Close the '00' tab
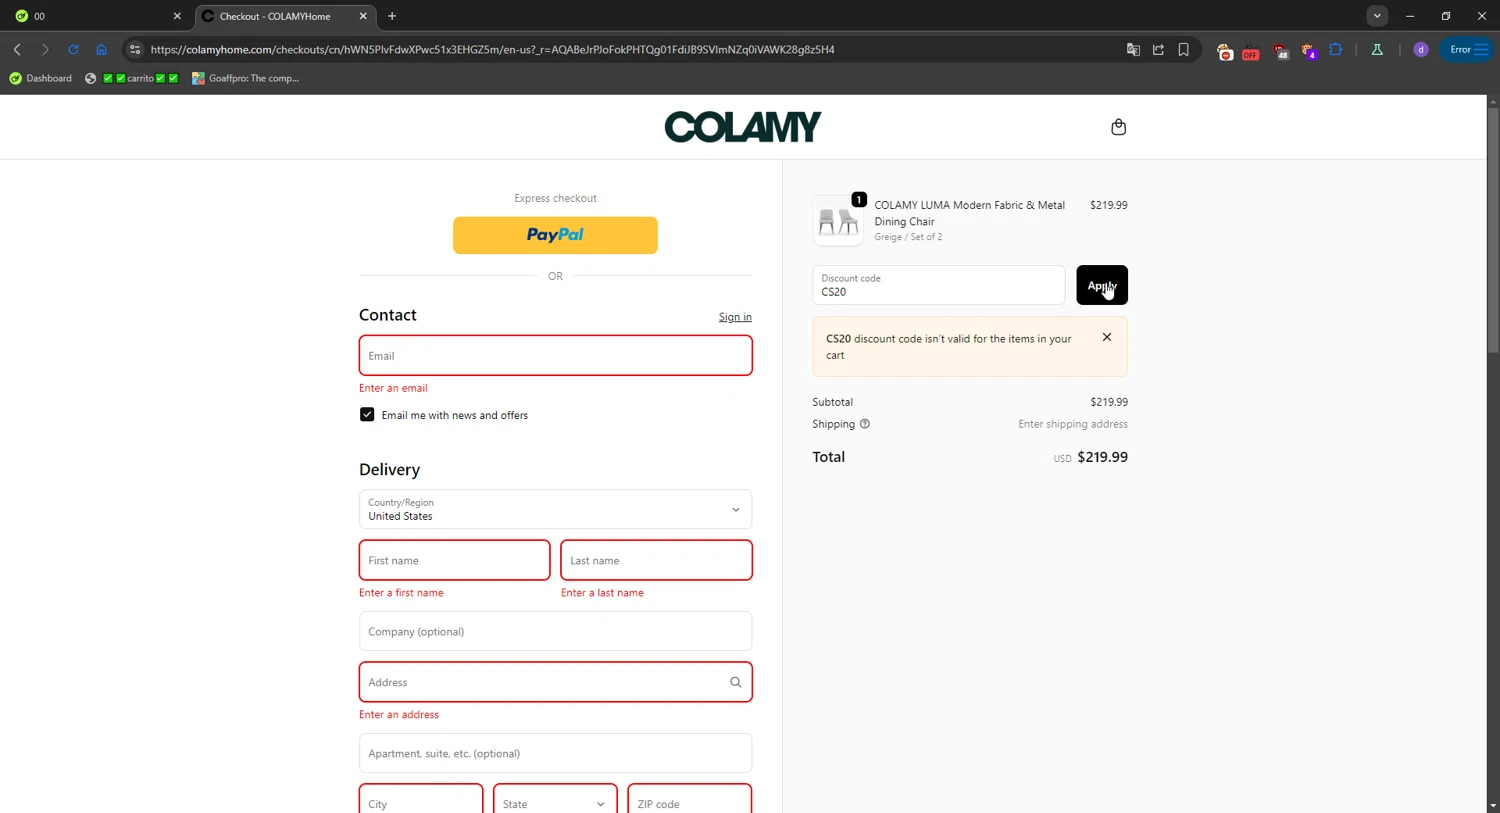This screenshot has height=813, width=1500. coord(177,16)
